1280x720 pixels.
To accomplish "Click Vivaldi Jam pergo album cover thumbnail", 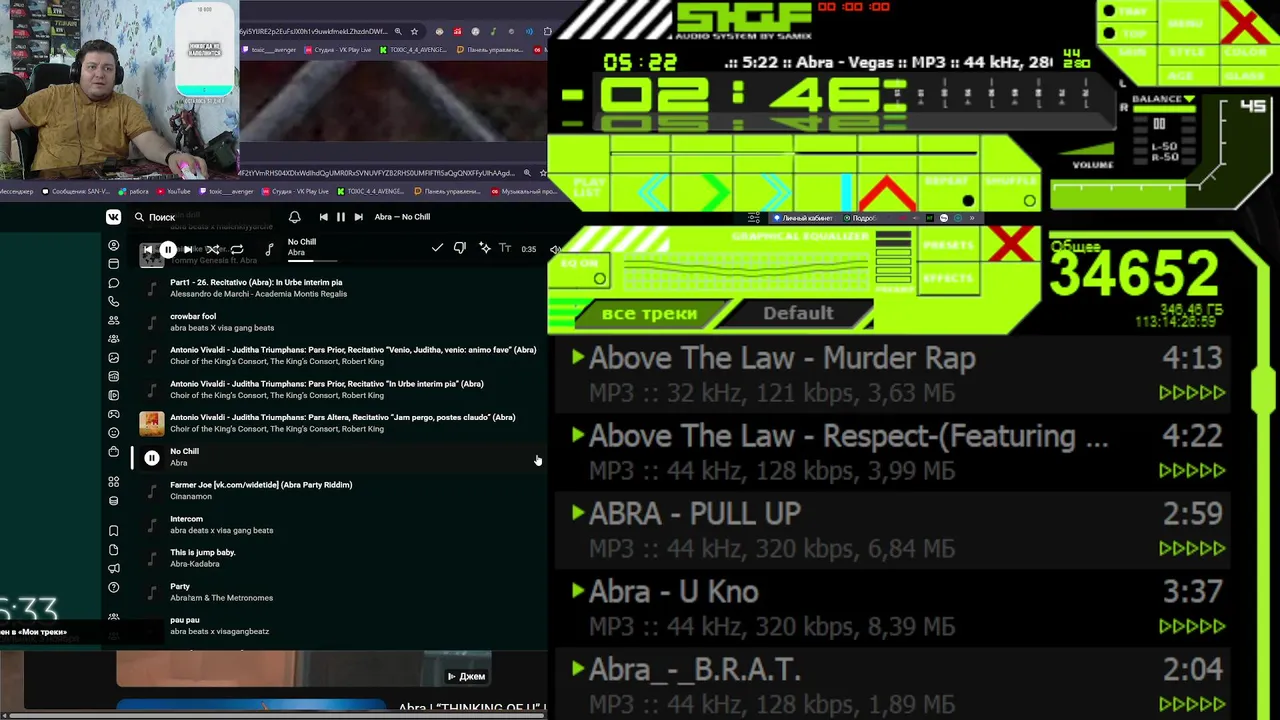I will (x=152, y=424).
